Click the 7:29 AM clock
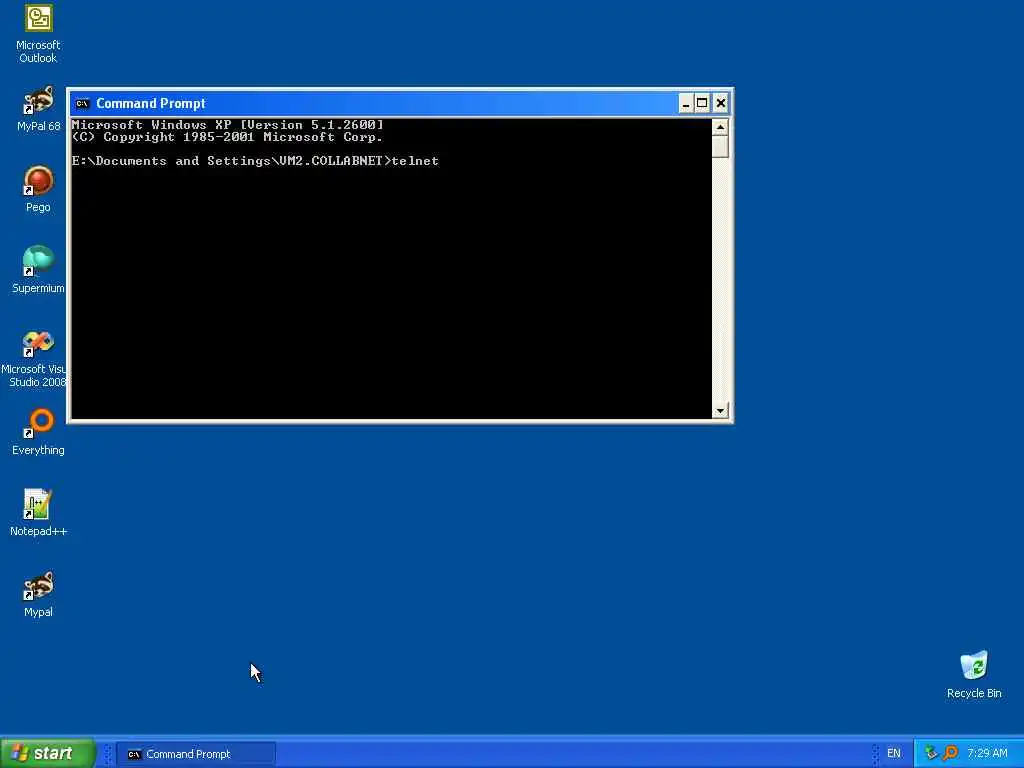The height and width of the screenshot is (768, 1024). point(987,754)
